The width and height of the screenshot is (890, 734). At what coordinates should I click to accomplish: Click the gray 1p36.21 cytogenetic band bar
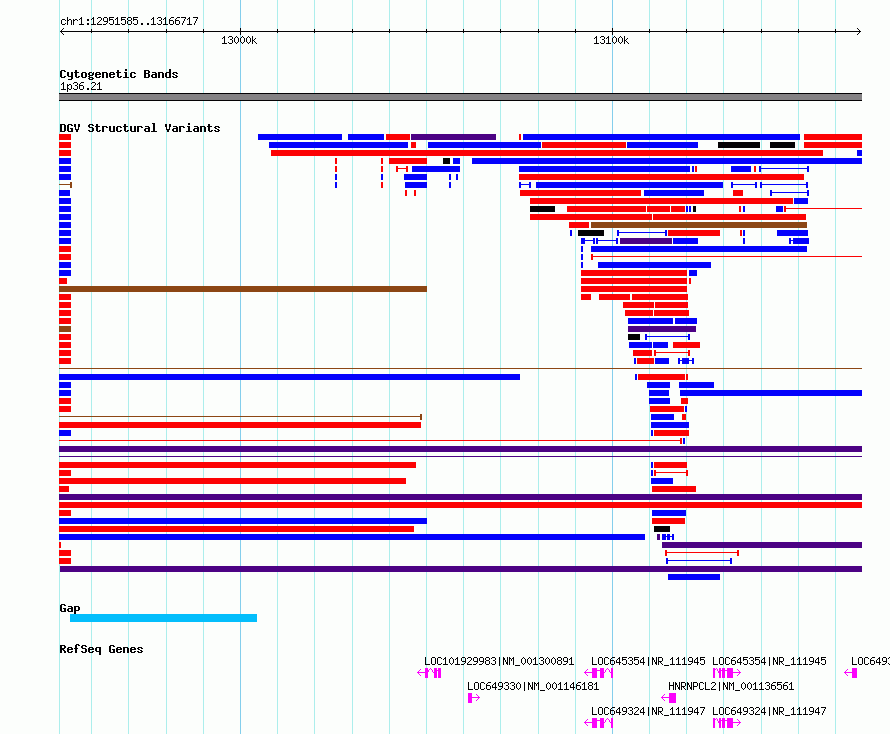coord(460,97)
